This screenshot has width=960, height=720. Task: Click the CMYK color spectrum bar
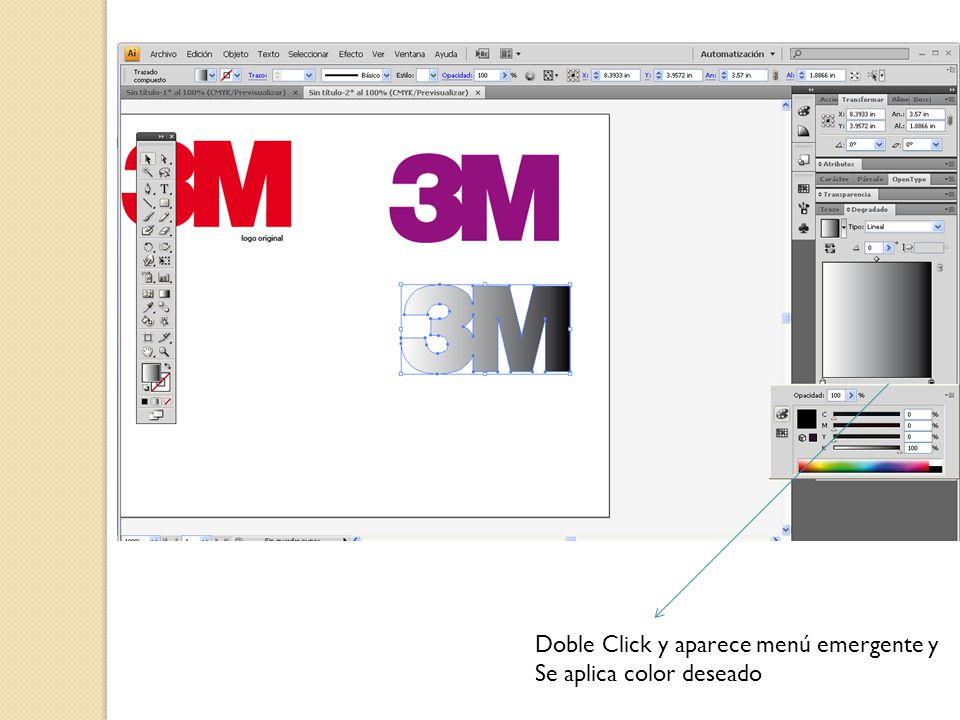point(870,467)
